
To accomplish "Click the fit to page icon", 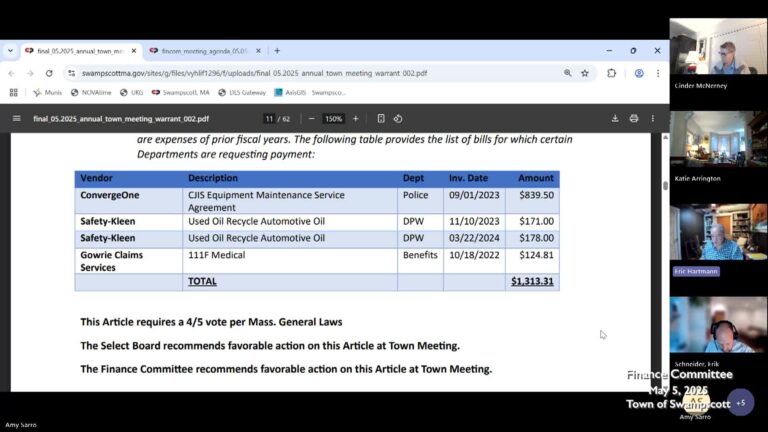I will (x=381, y=118).
